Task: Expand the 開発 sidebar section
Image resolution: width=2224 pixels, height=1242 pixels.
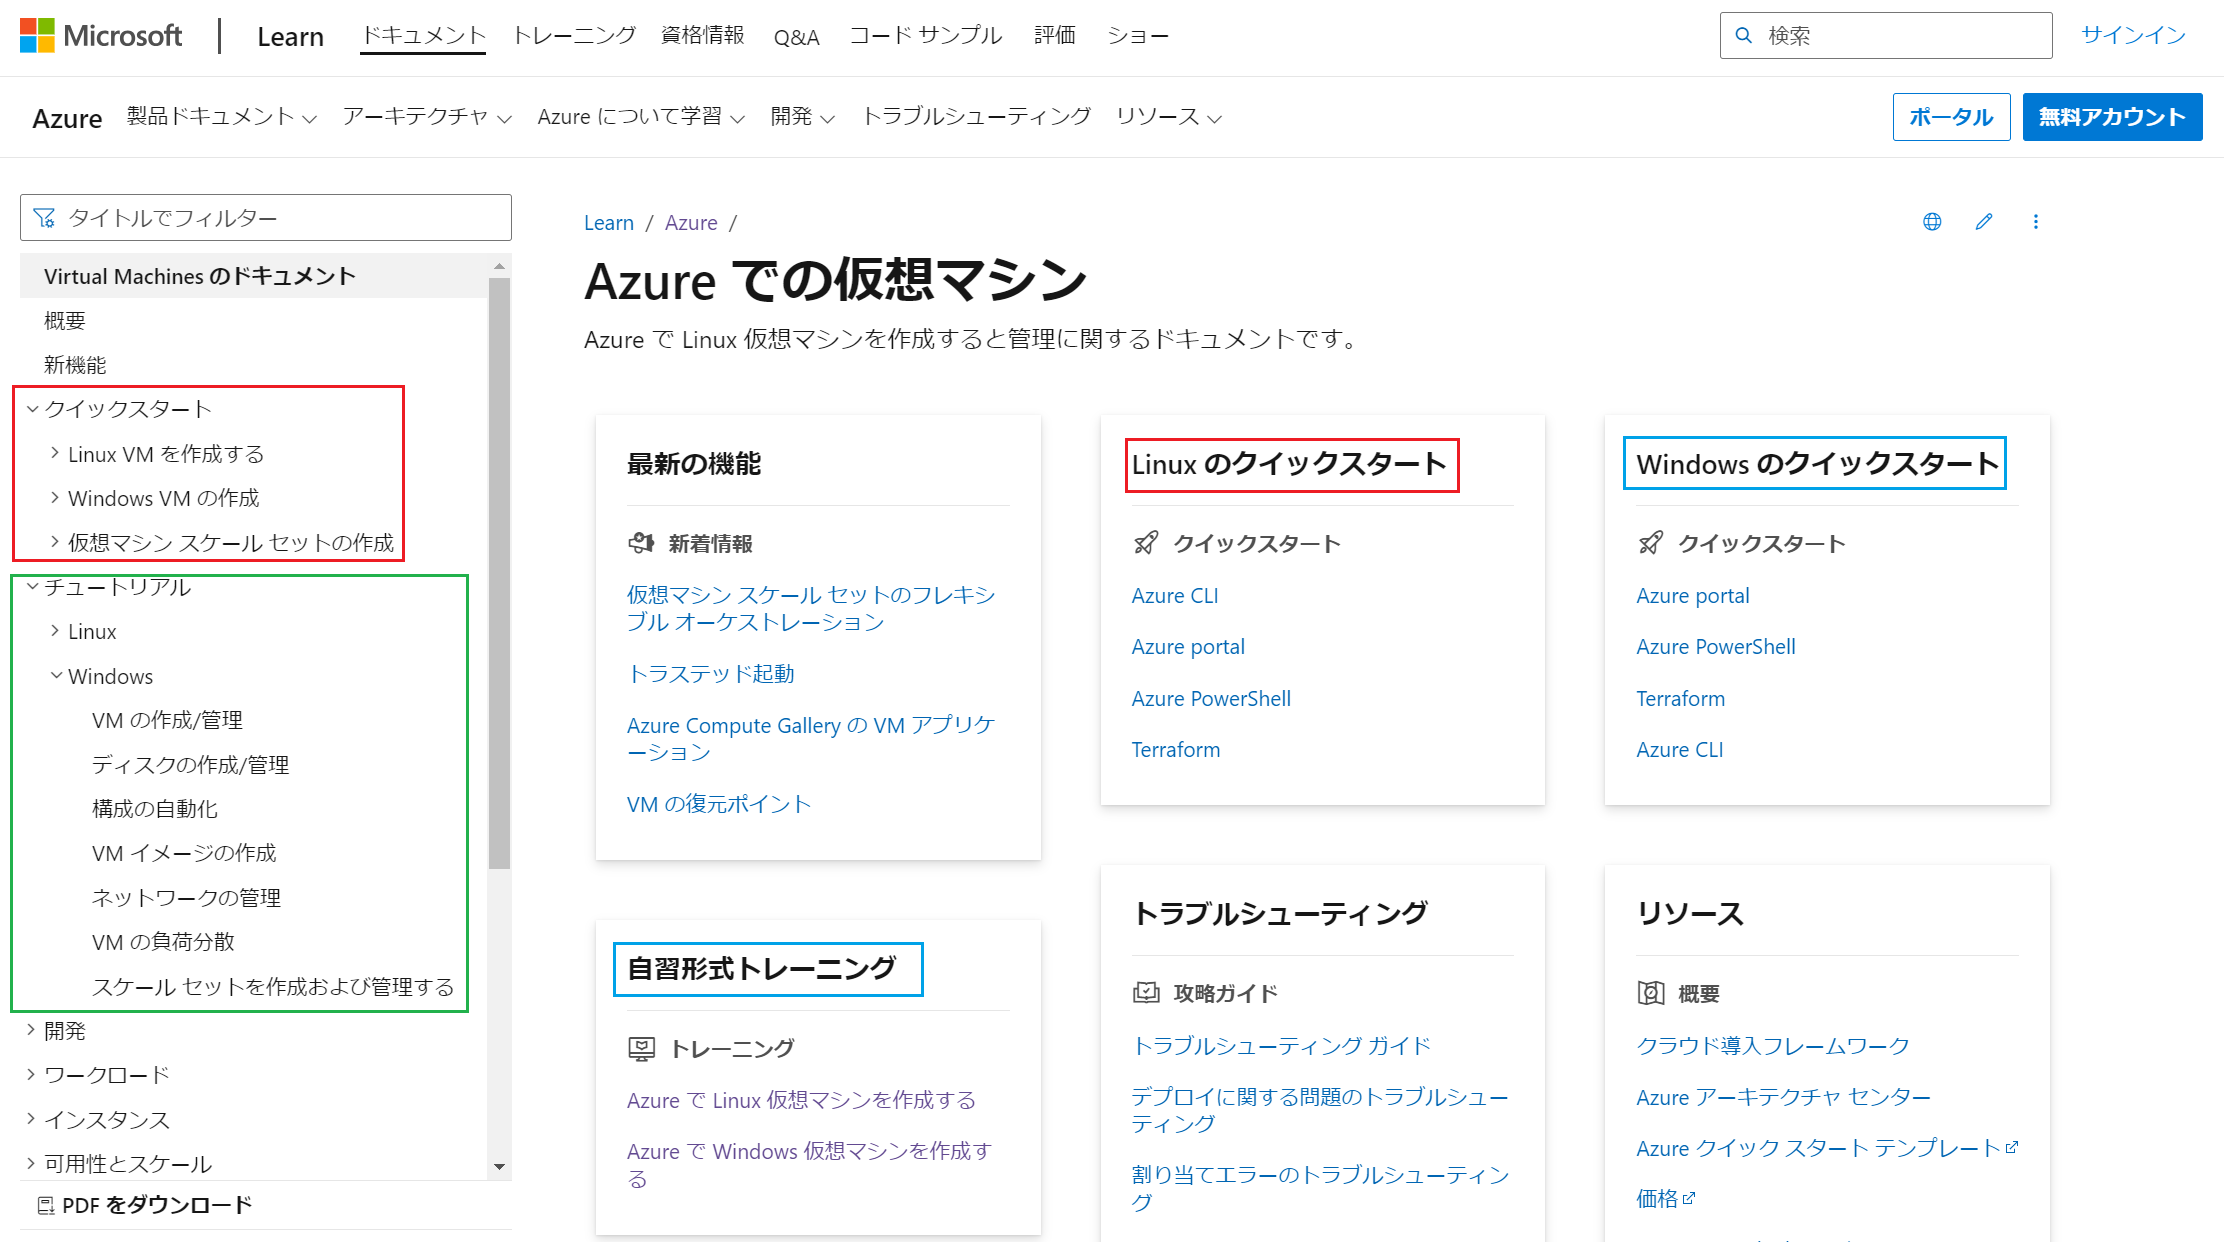Action: tap(31, 1030)
